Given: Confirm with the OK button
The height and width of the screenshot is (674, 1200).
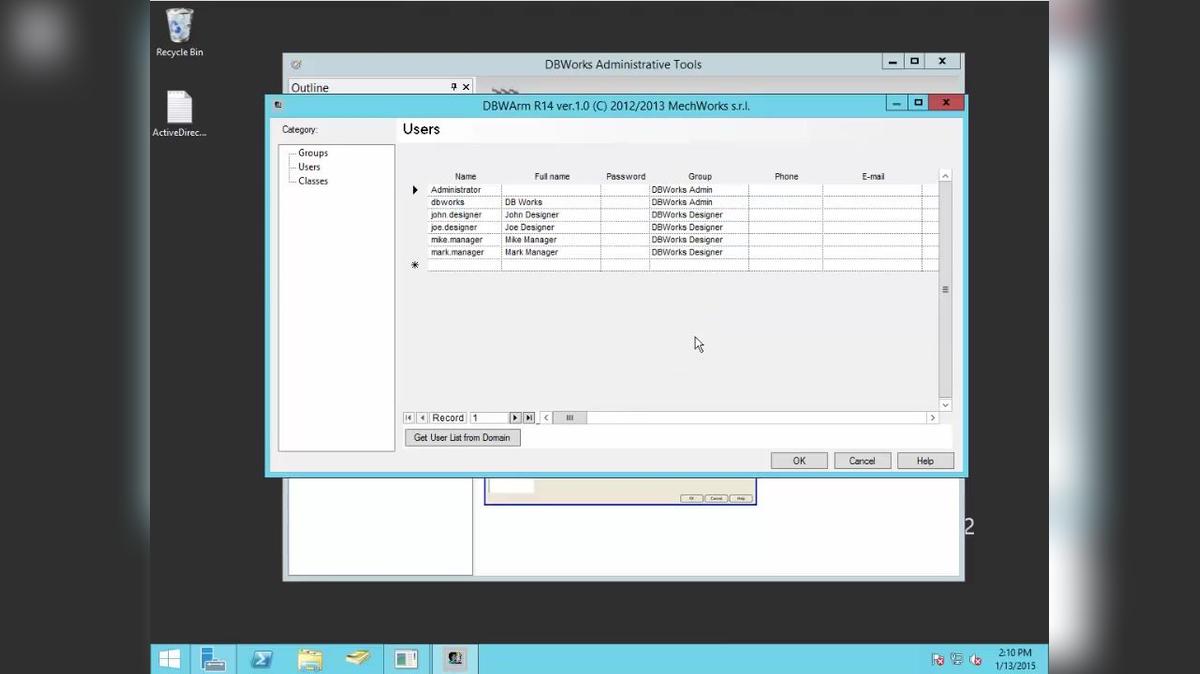Looking at the screenshot, I should click(799, 461).
